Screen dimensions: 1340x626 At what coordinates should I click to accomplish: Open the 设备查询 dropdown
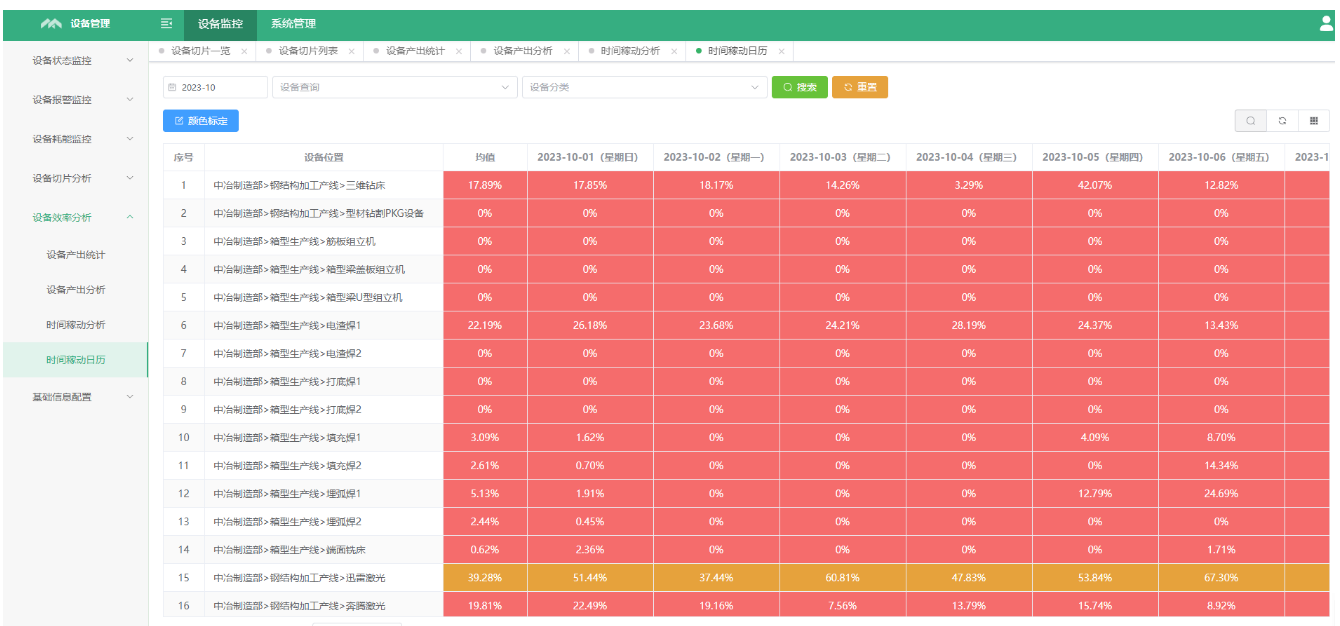coord(395,87)
